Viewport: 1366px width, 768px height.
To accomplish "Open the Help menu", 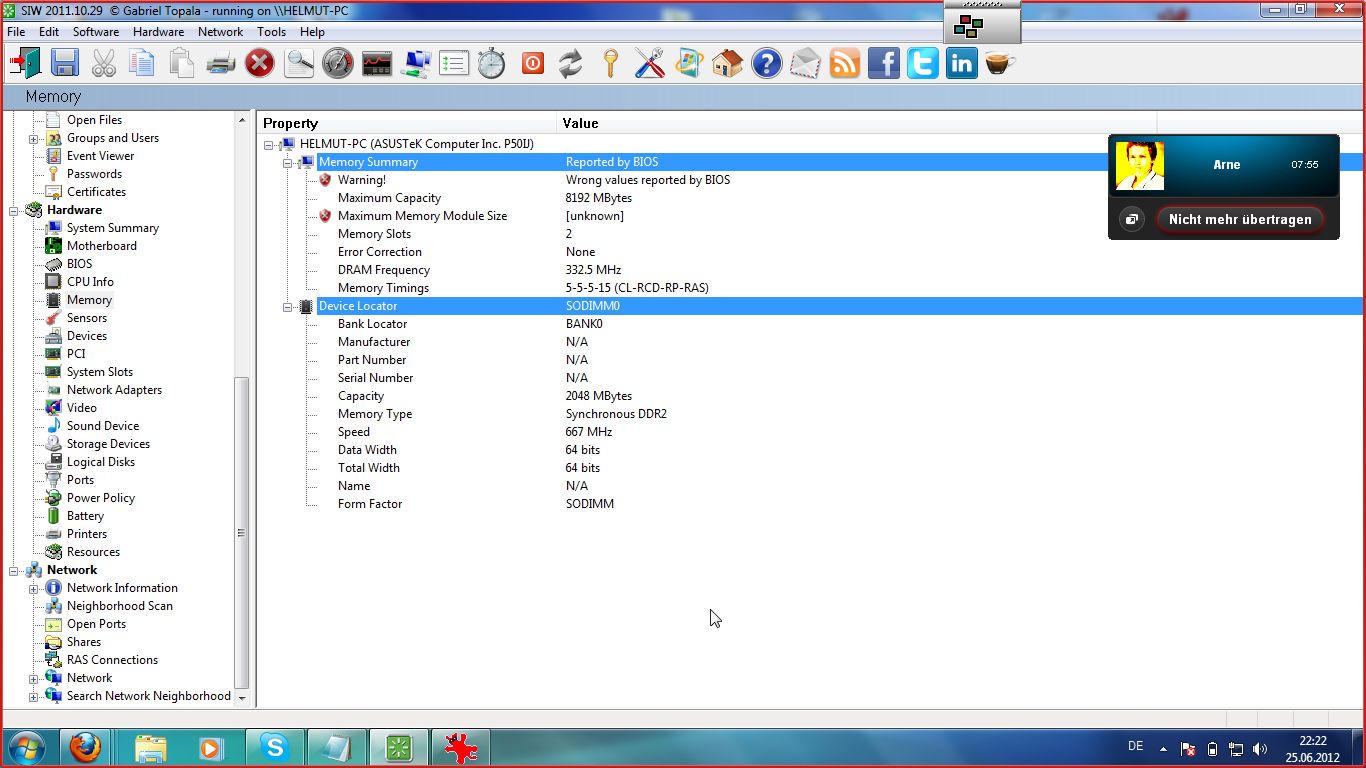I will point(312,32).
